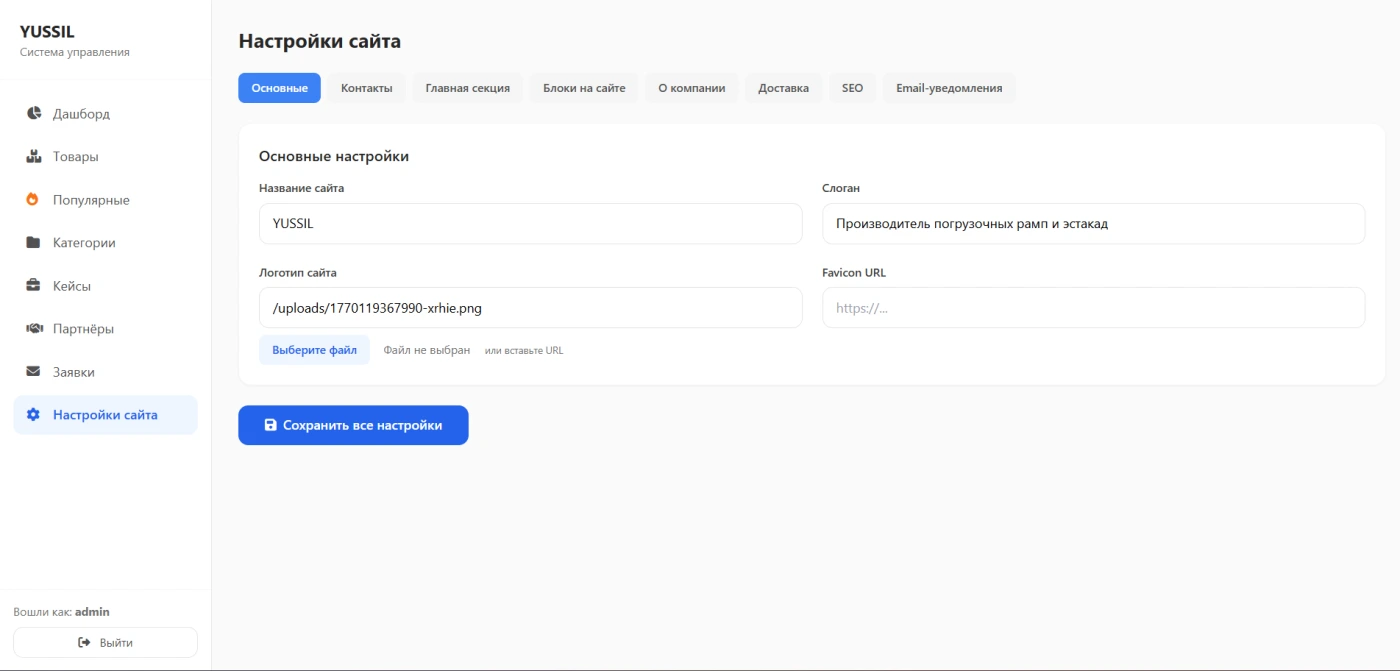This screenshot has height=671, width=1400.
Task: Click the Категории folder icon
Action: 33,242
